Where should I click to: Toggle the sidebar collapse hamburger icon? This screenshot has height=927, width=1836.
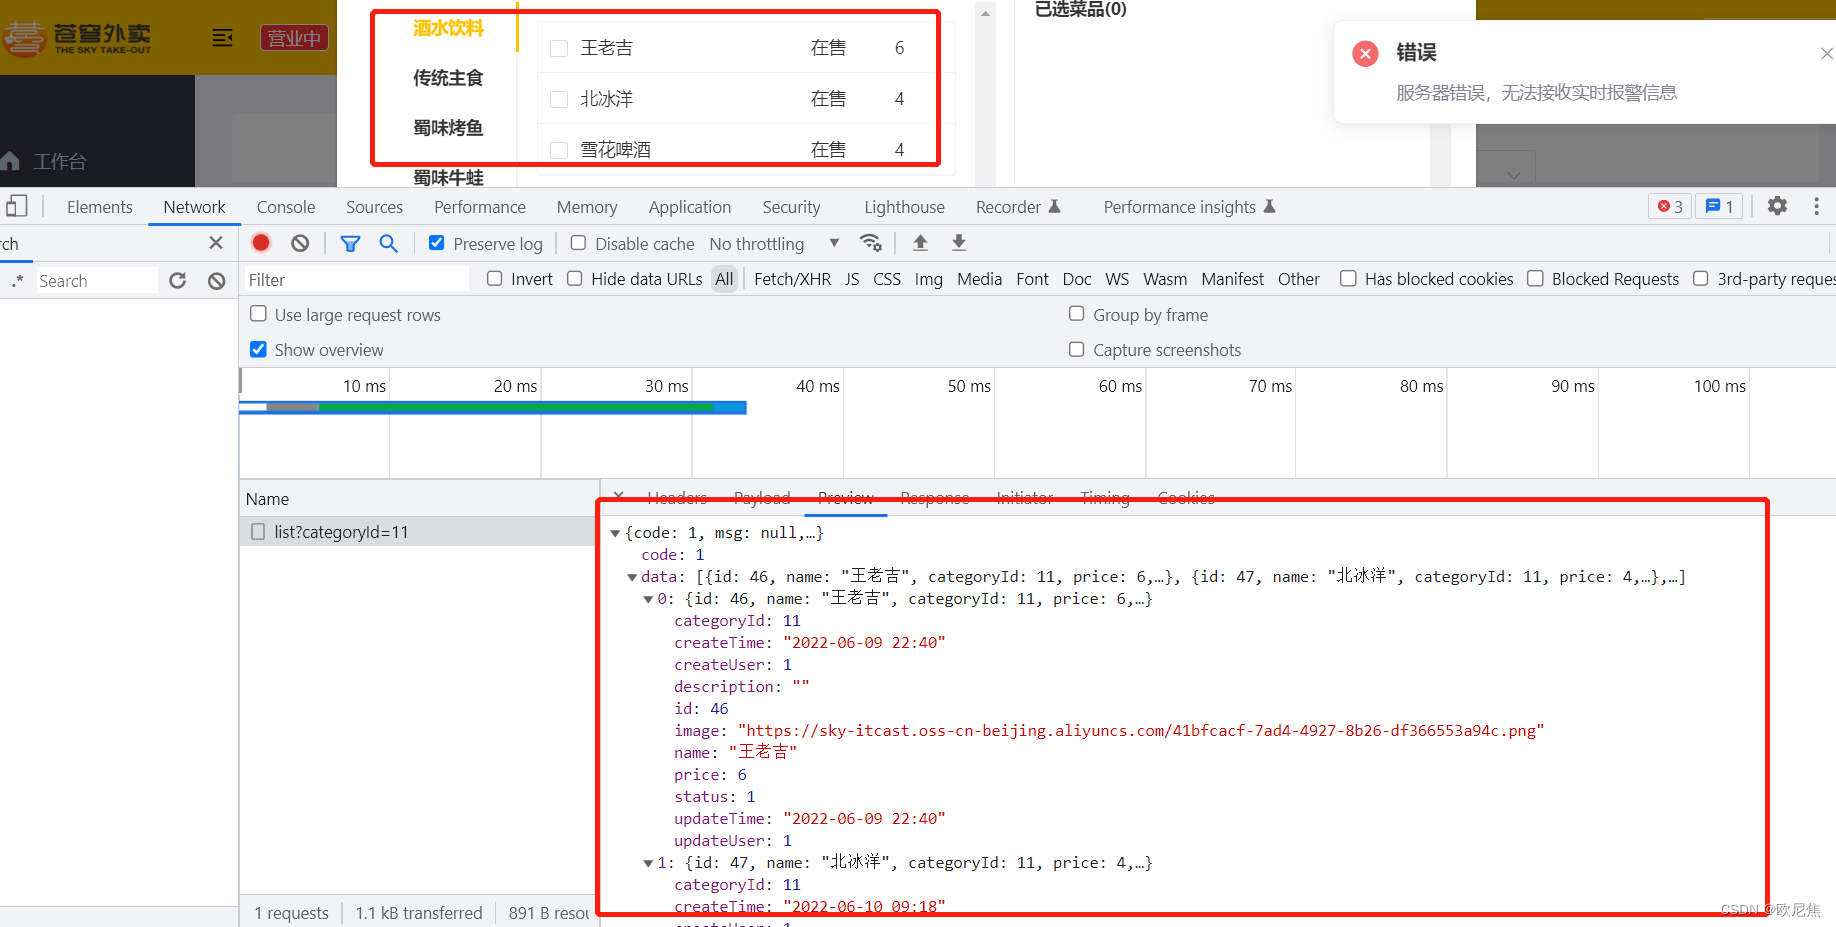222,38
